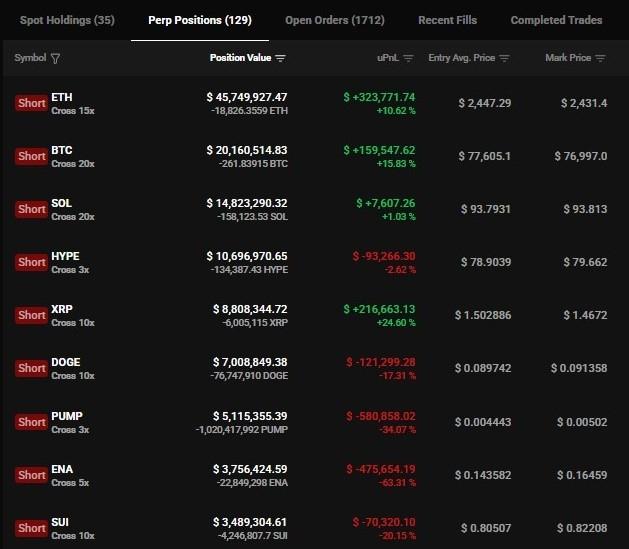Select Perp Positions (129) tab

pos(200,20)
